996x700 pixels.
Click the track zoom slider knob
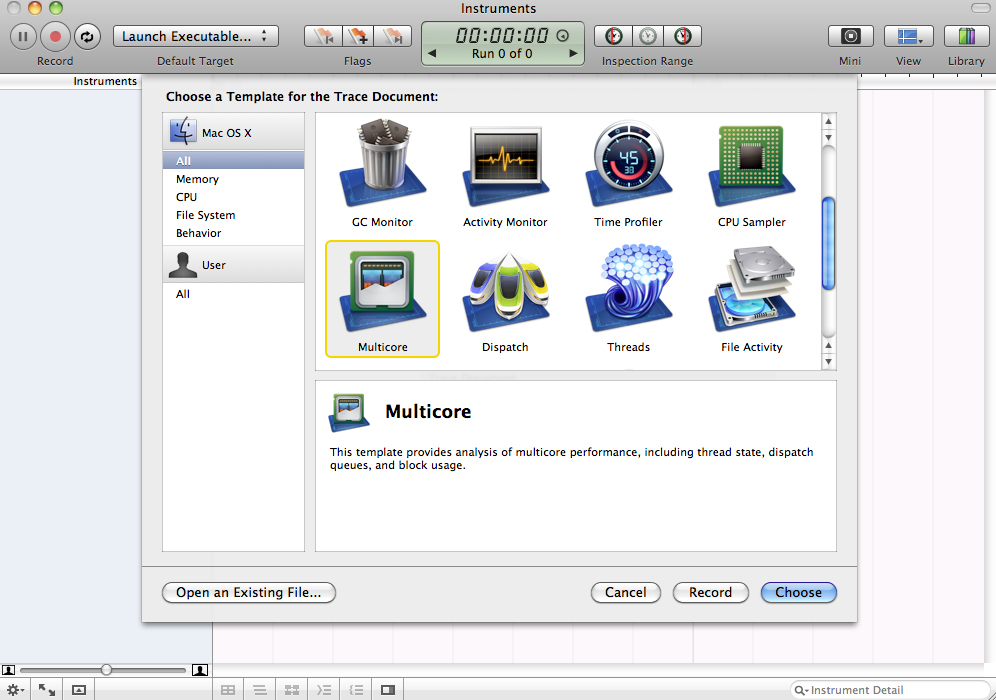click(x=106, y=669)
